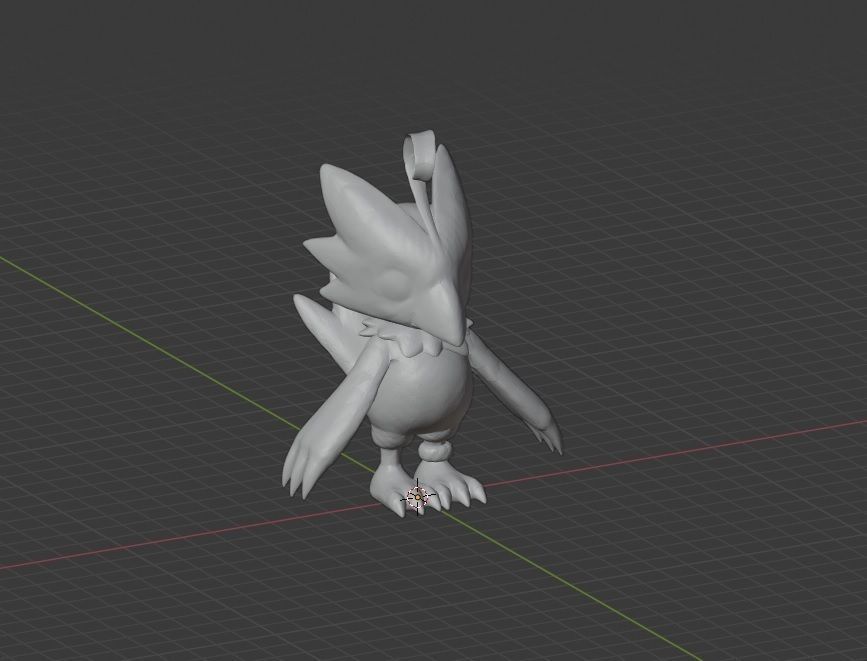This screenshot has width=867, height=661.
Task: Select the keychain loop atop the model
Action: click(420, 155)
